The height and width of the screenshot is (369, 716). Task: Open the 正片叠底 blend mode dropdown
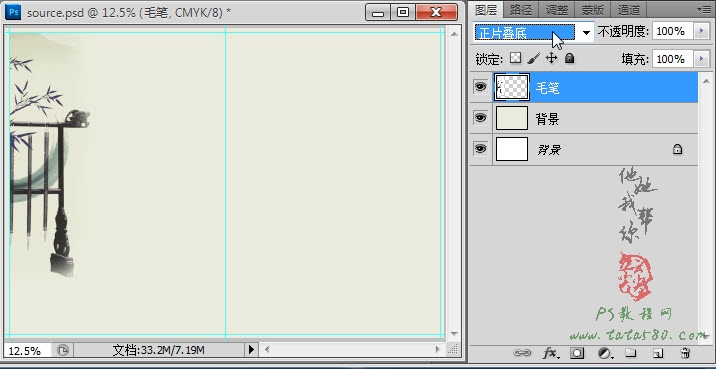(x=534, y=32)
